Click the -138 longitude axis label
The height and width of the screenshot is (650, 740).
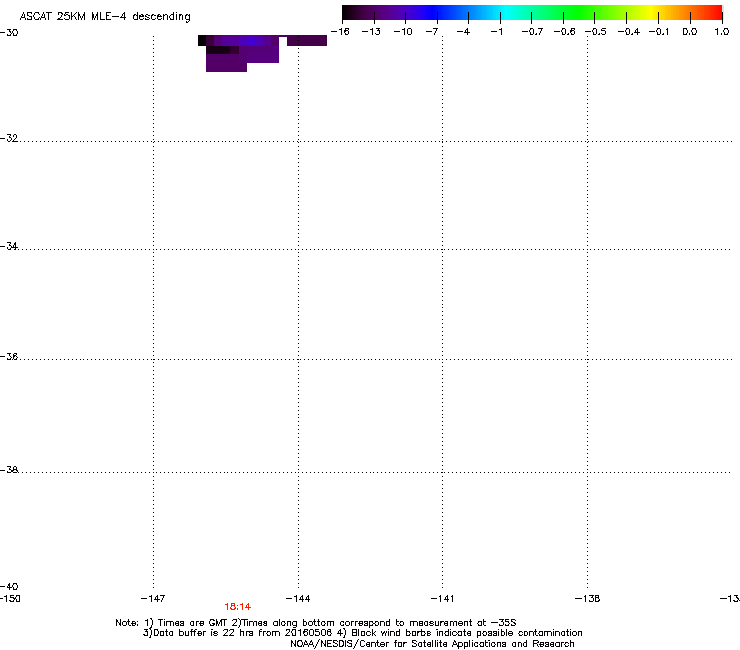[587, 599]
